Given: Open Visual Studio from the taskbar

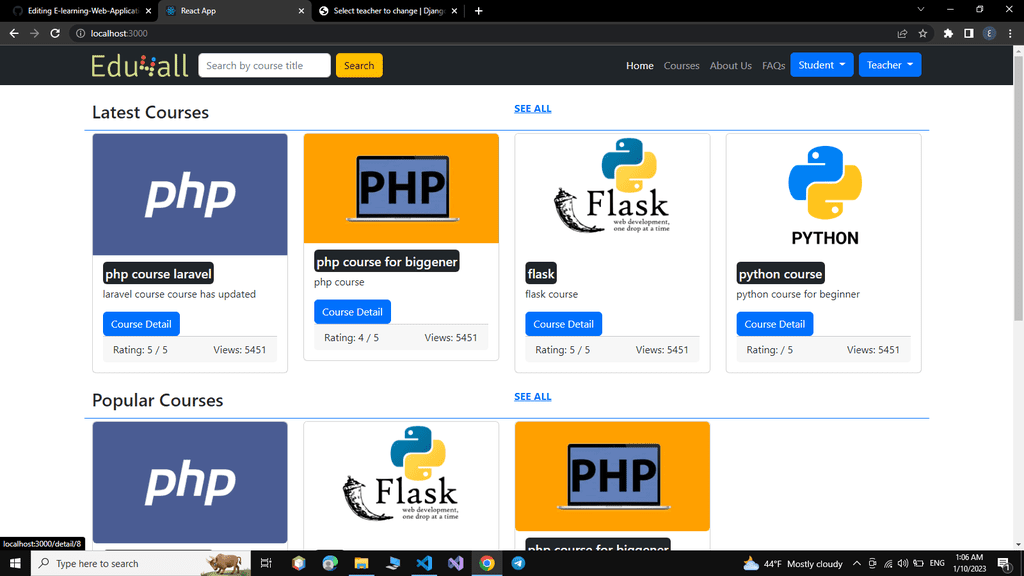Looking at the screenshot, I should click(x=455, y=563).
